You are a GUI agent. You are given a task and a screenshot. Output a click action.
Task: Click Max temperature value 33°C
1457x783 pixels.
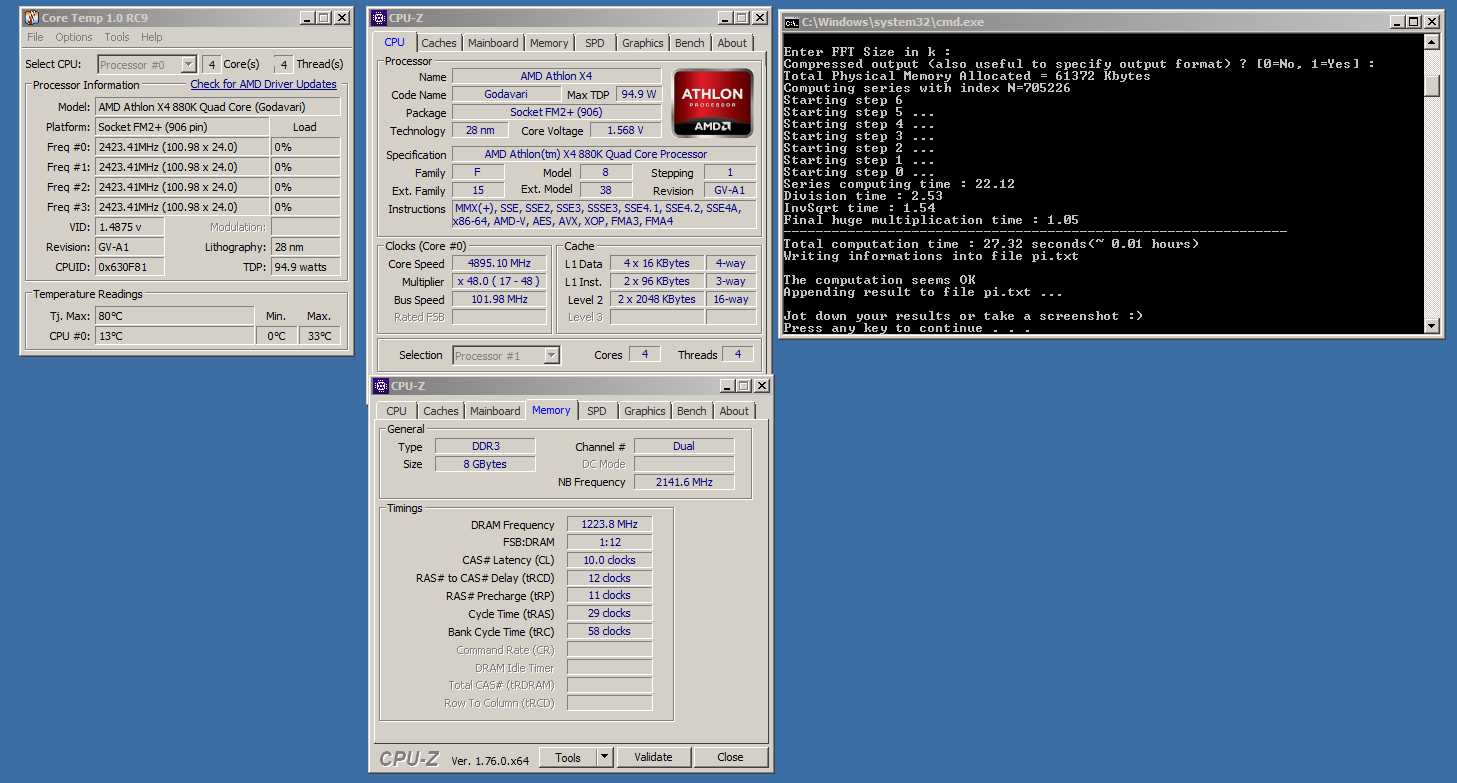point(319,336)
